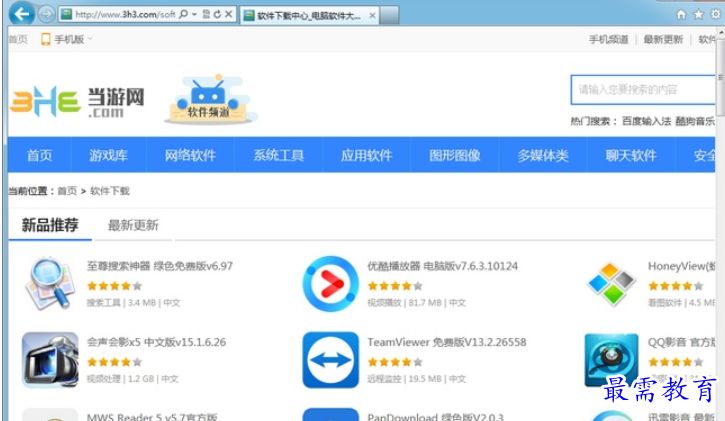Click the 3h3.com URL address field
This screenshot has height=421, width=725.
point(125,15)
